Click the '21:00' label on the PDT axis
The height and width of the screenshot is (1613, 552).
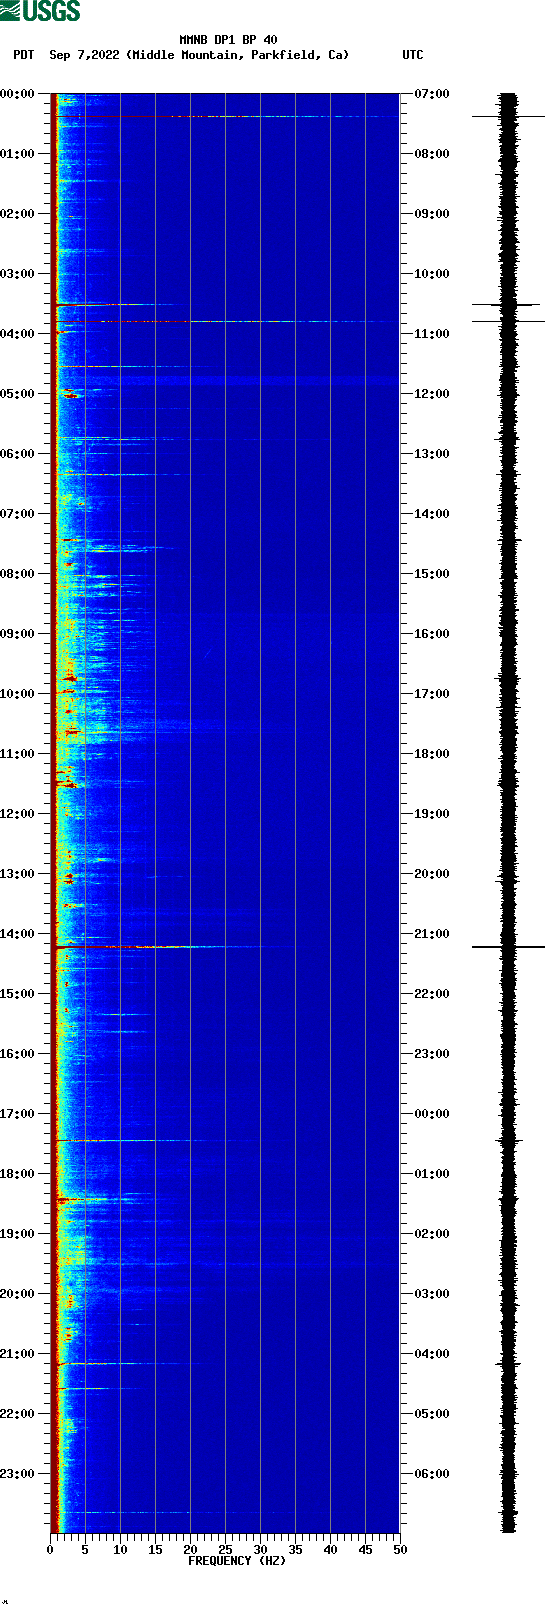tap(17, 1354)
